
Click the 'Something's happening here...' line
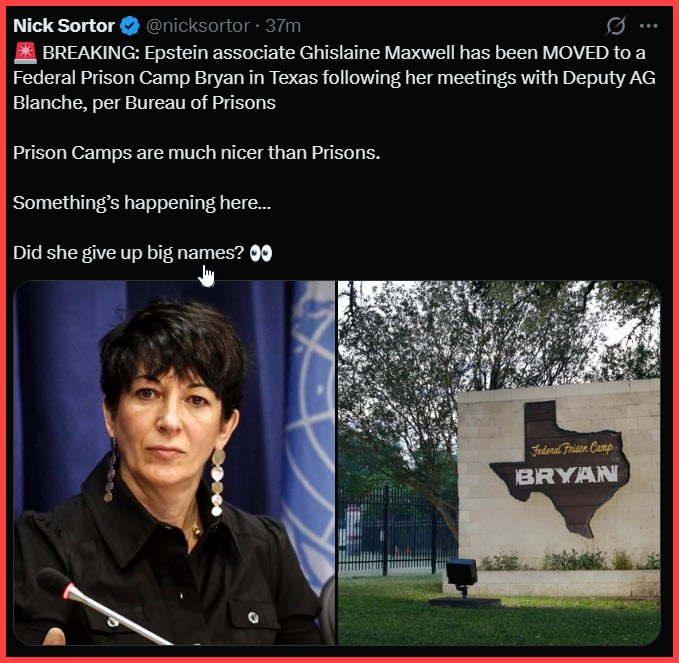(x=142, y=203)
